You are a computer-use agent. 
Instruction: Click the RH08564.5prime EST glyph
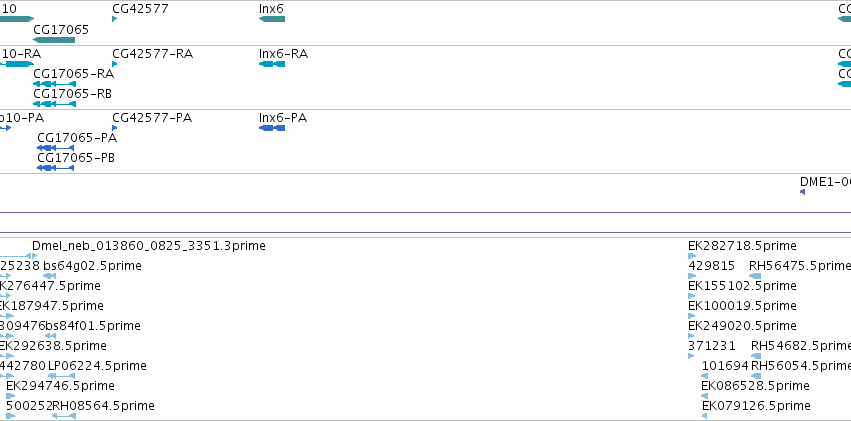tap(64, 416)
